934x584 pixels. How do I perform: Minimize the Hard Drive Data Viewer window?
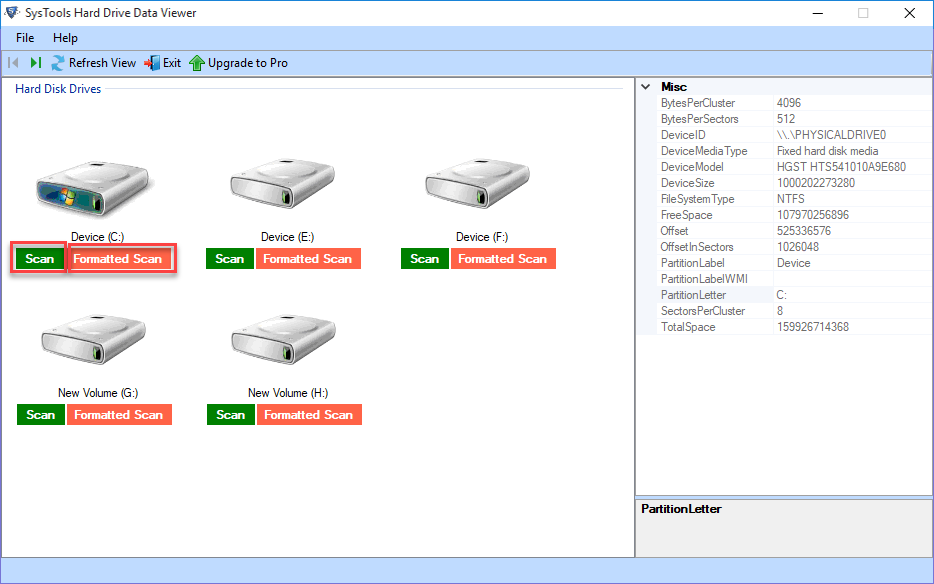pos(818,13)
